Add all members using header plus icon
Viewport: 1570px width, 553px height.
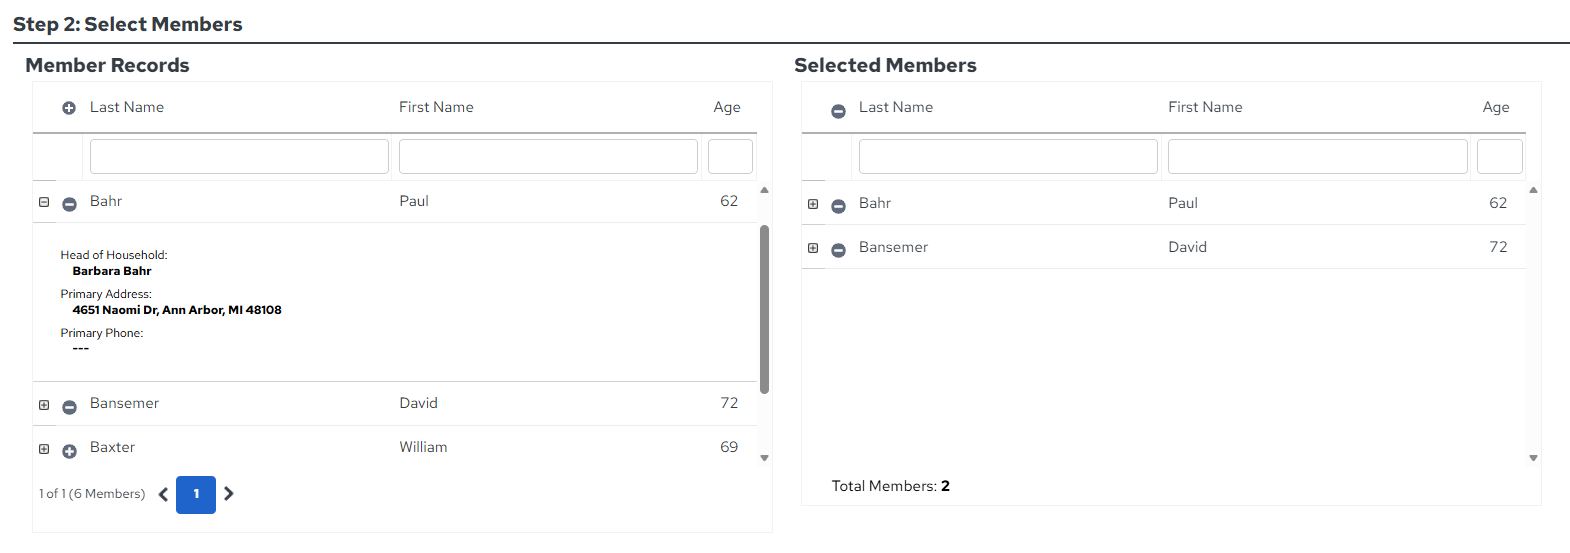pyautogui.click(x=69, y=108)
